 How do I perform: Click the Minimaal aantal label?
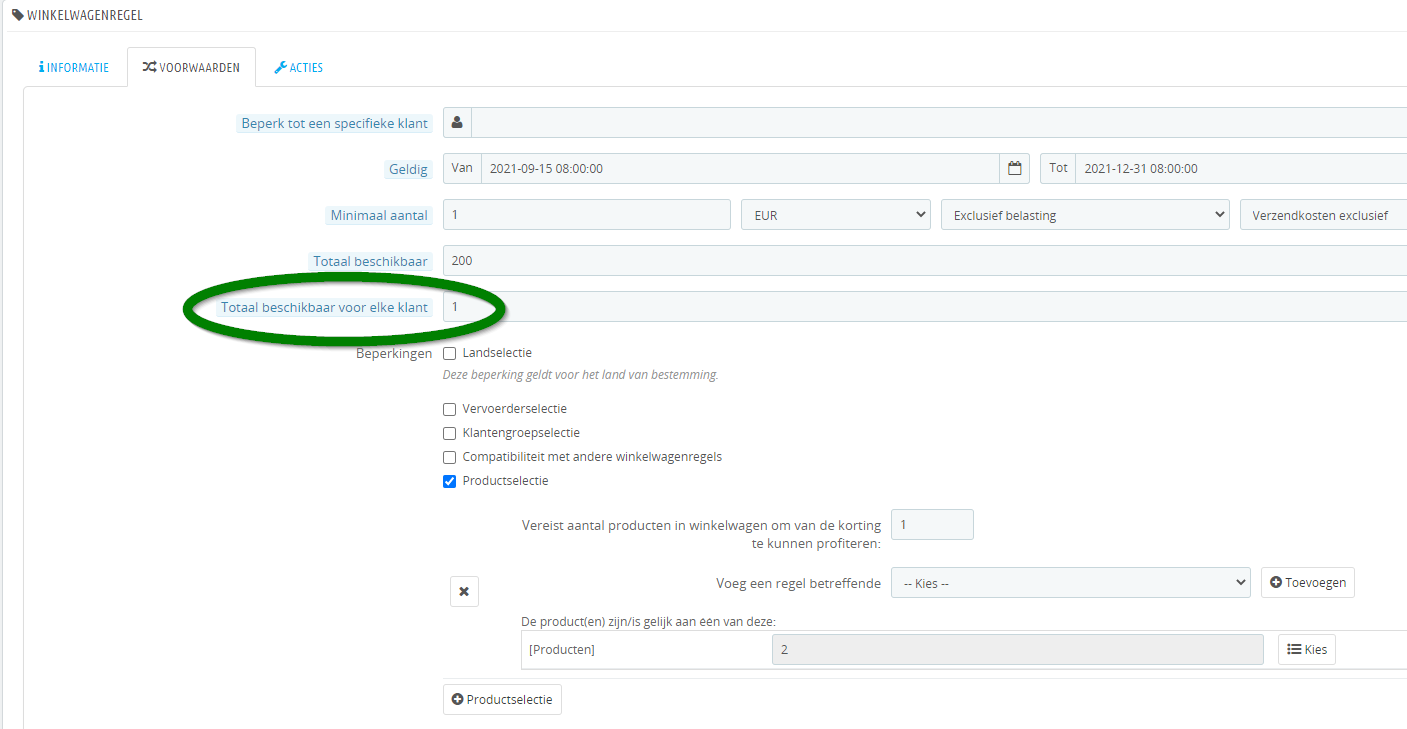379,216
